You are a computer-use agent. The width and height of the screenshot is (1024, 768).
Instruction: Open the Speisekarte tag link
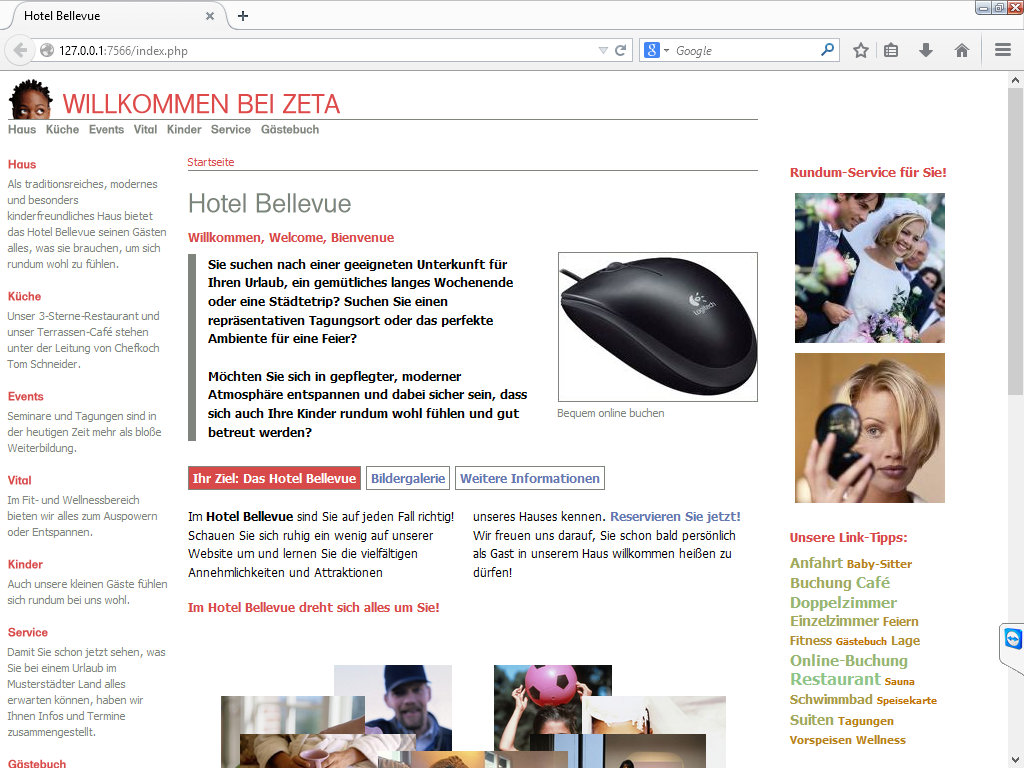click(x=906, y=700)
